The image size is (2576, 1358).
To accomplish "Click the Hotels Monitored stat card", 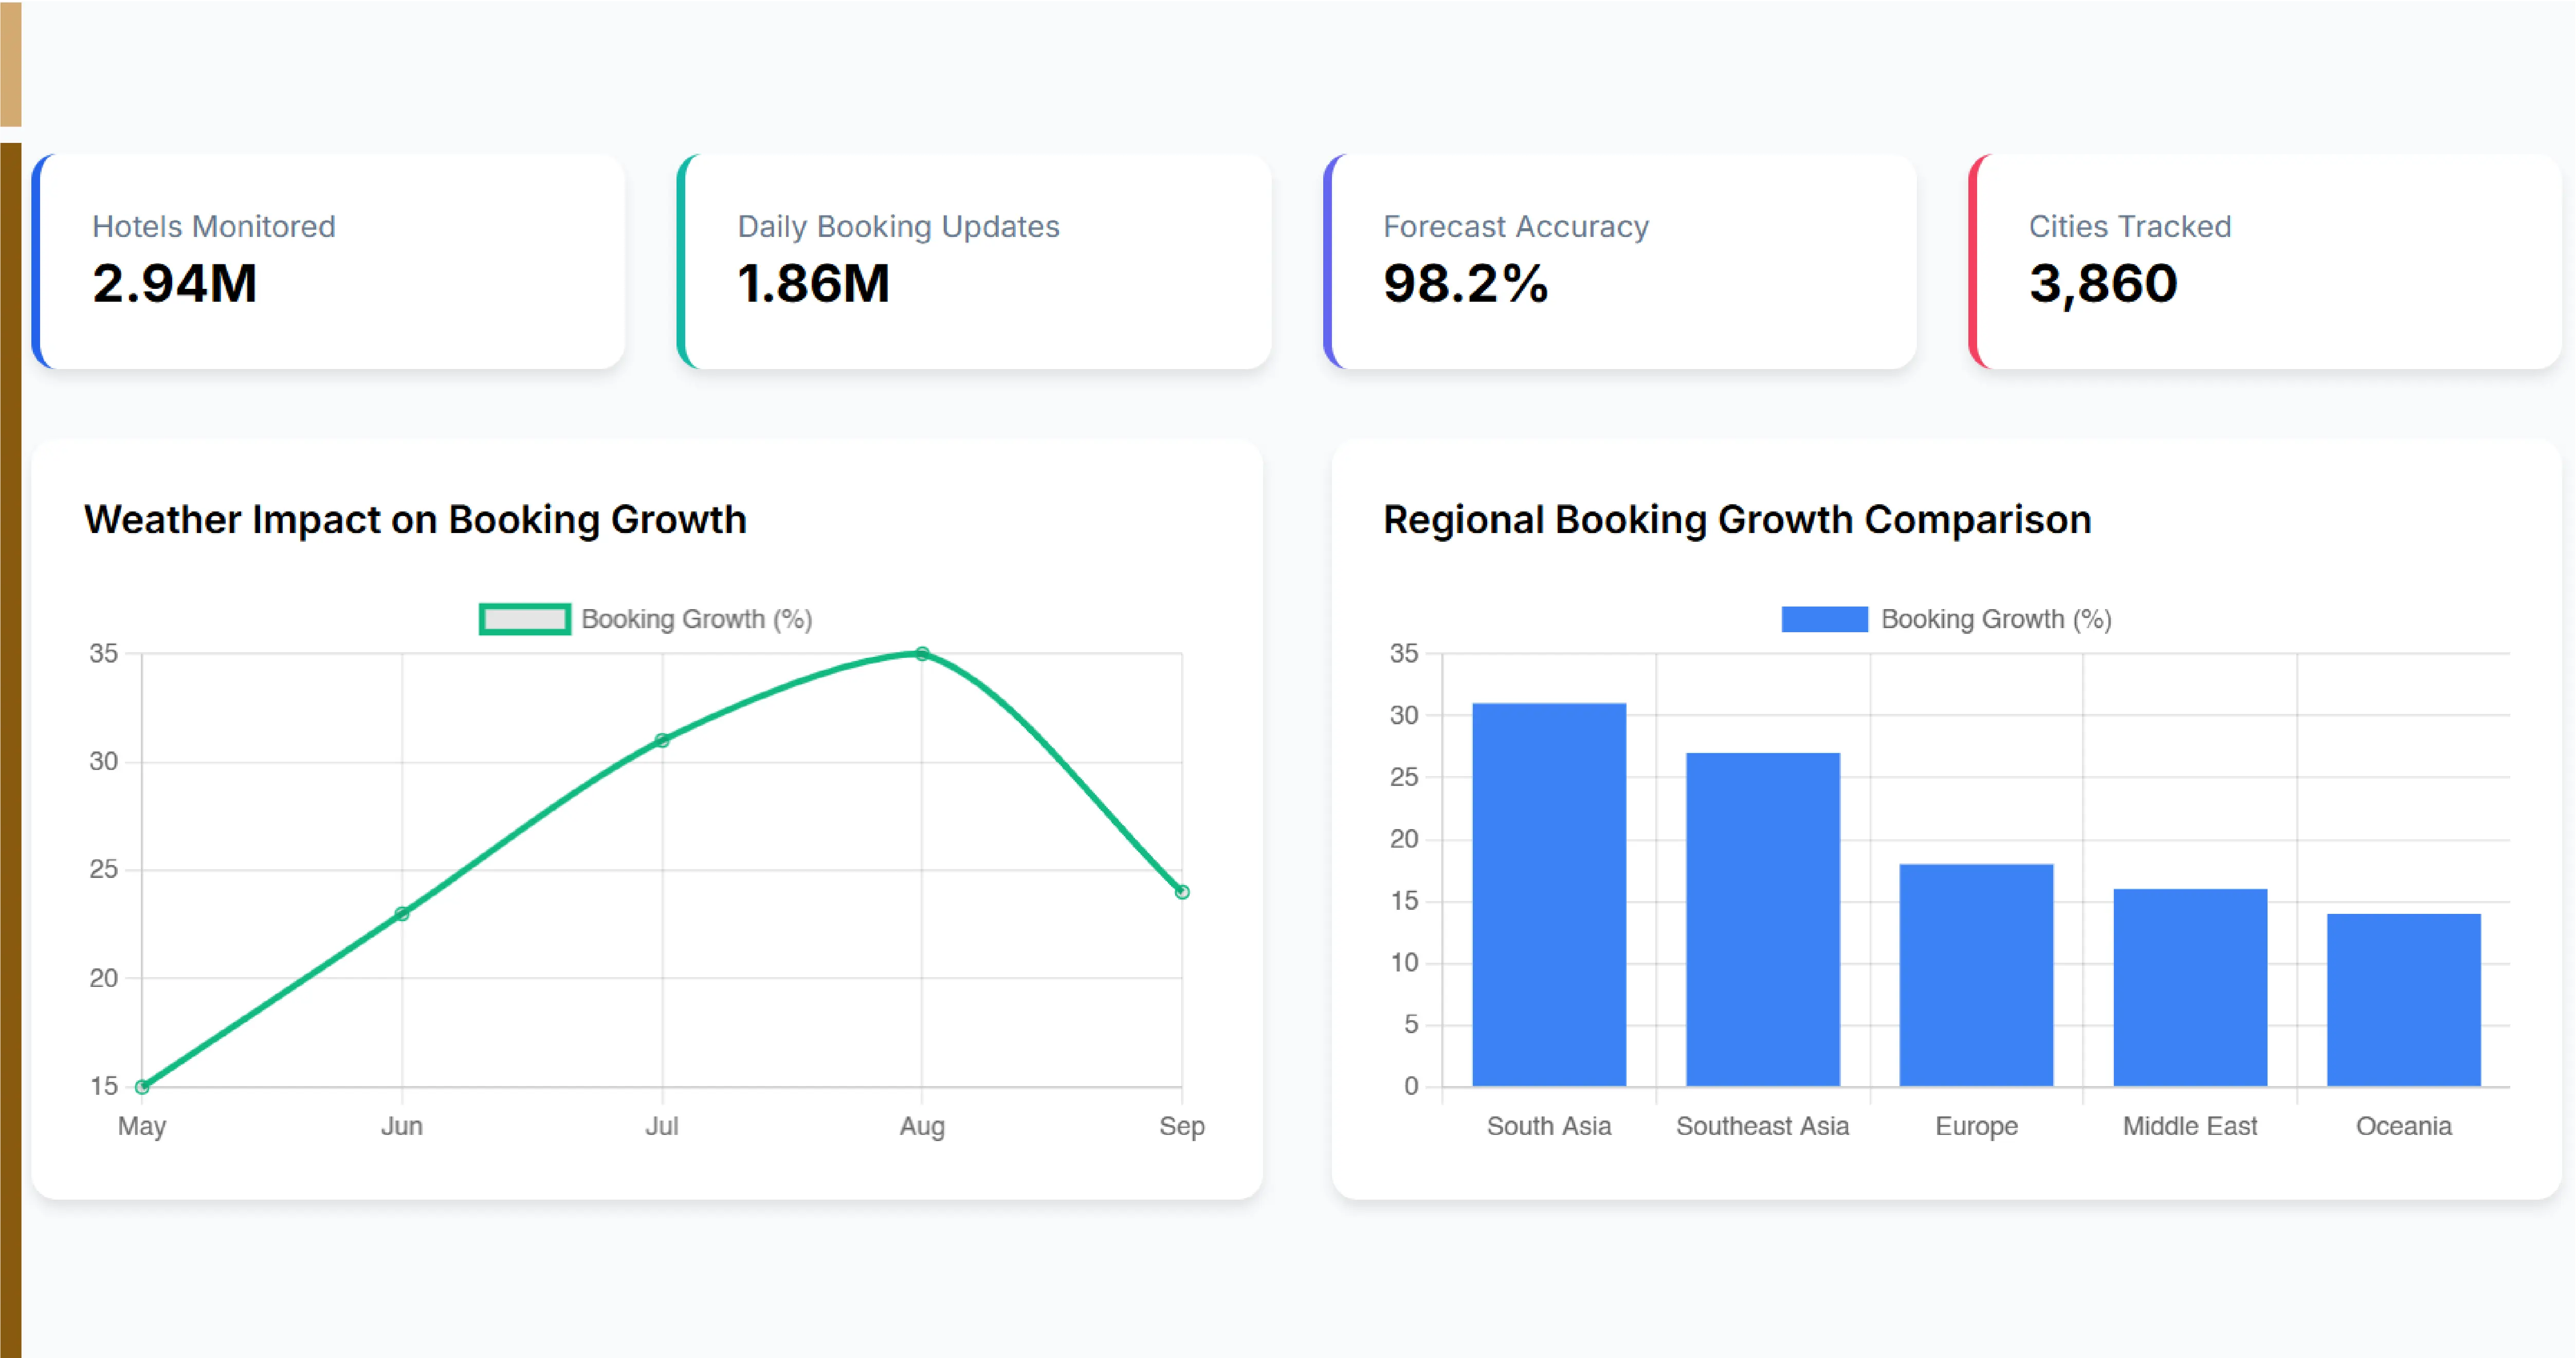I will [329, 261].
